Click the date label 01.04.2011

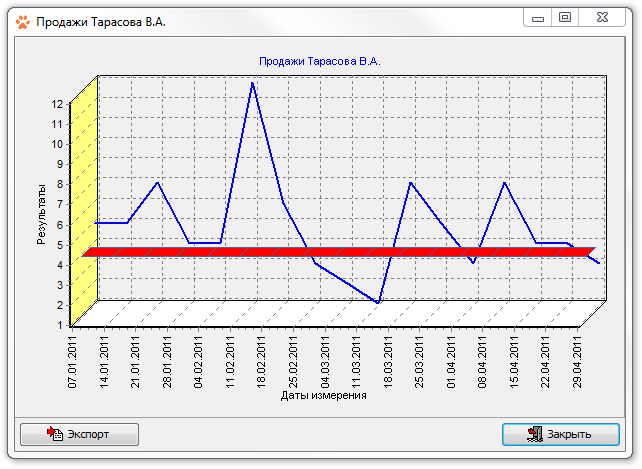452,362
